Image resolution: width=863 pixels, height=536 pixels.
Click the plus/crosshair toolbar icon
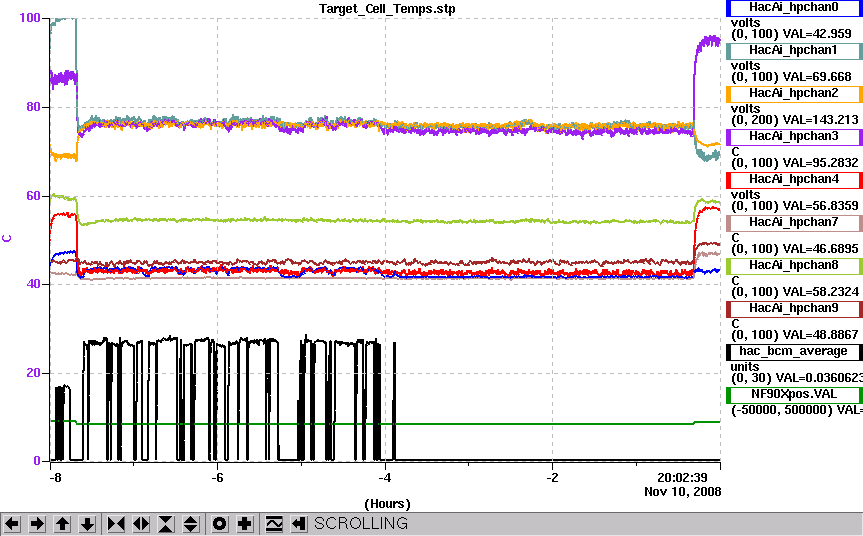[244, 523]
